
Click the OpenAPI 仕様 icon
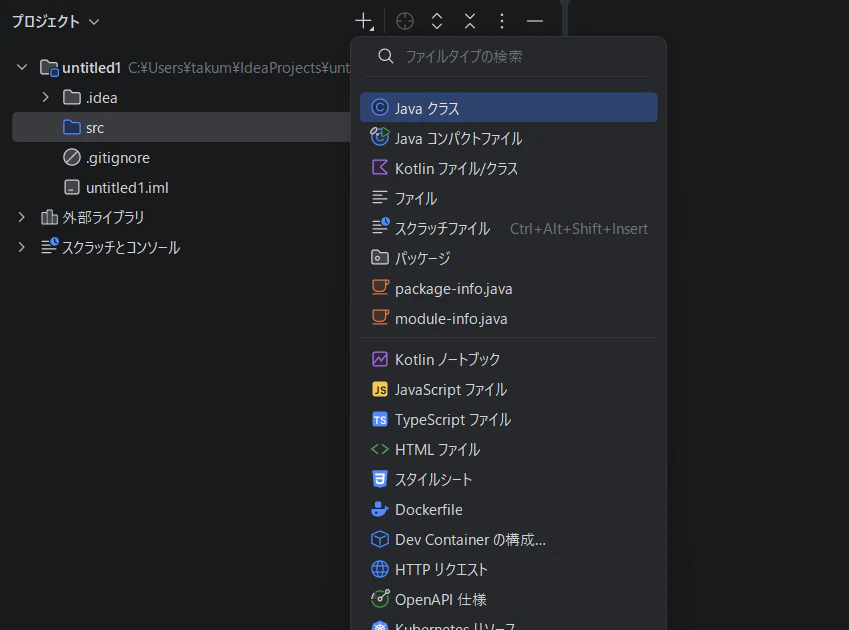pos(380,599)
